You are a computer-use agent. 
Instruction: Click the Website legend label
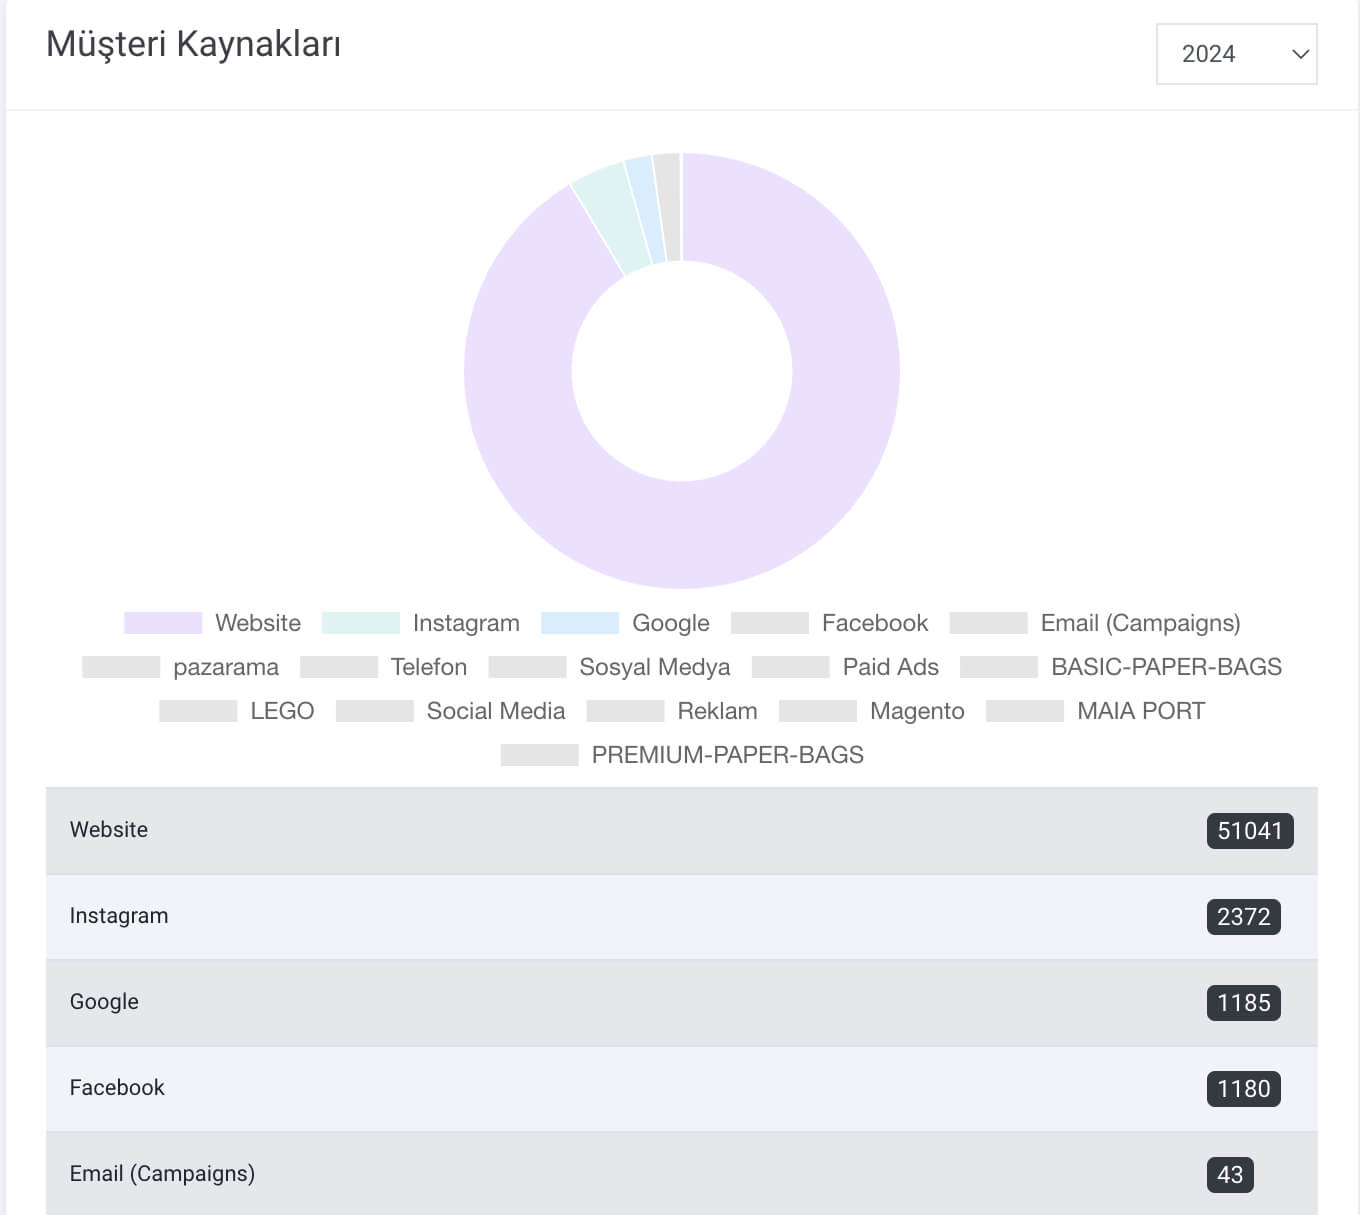(258, 623)
